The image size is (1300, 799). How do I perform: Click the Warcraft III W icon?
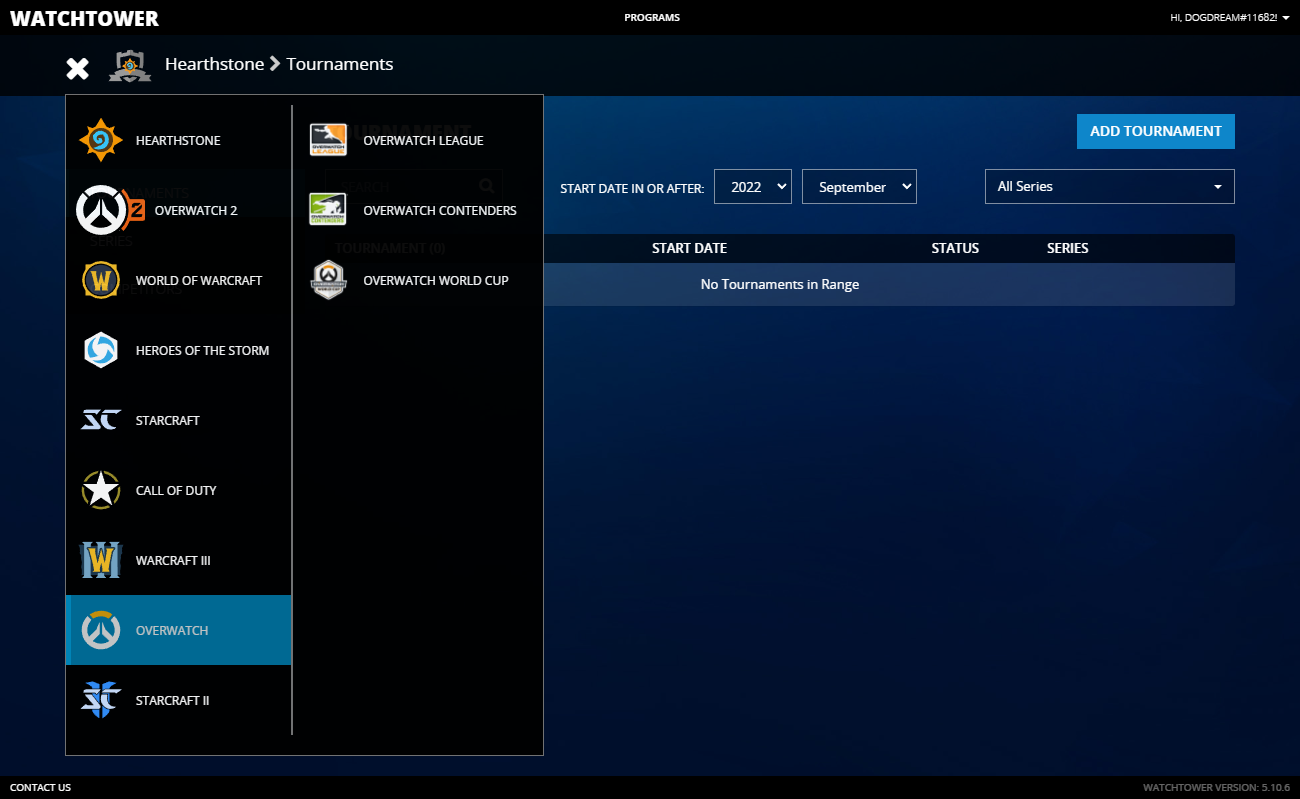[101, 561]
